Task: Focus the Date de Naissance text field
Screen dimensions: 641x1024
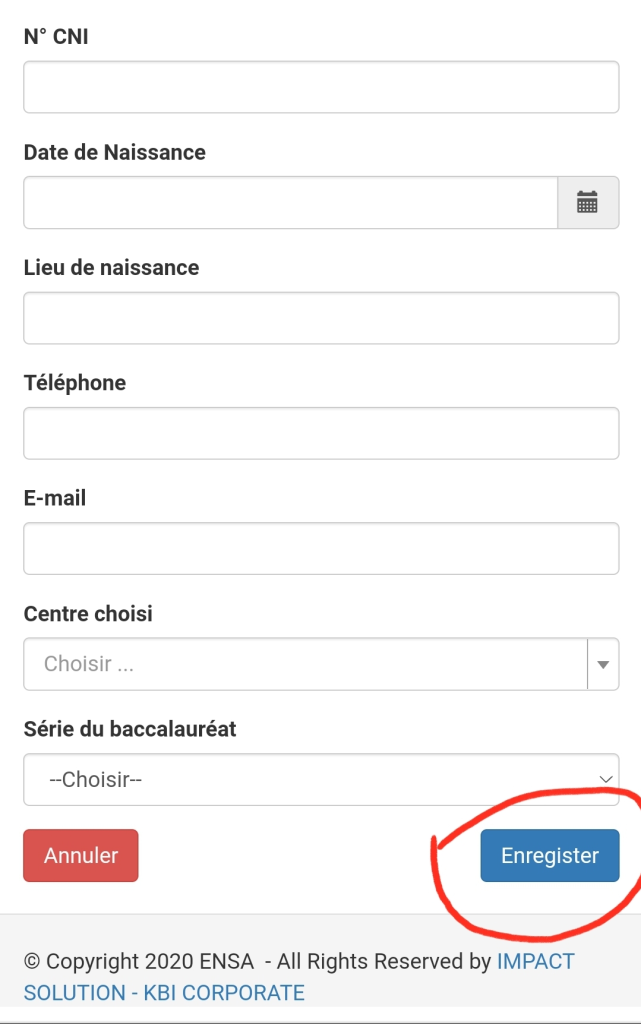Action: [290, 202]
